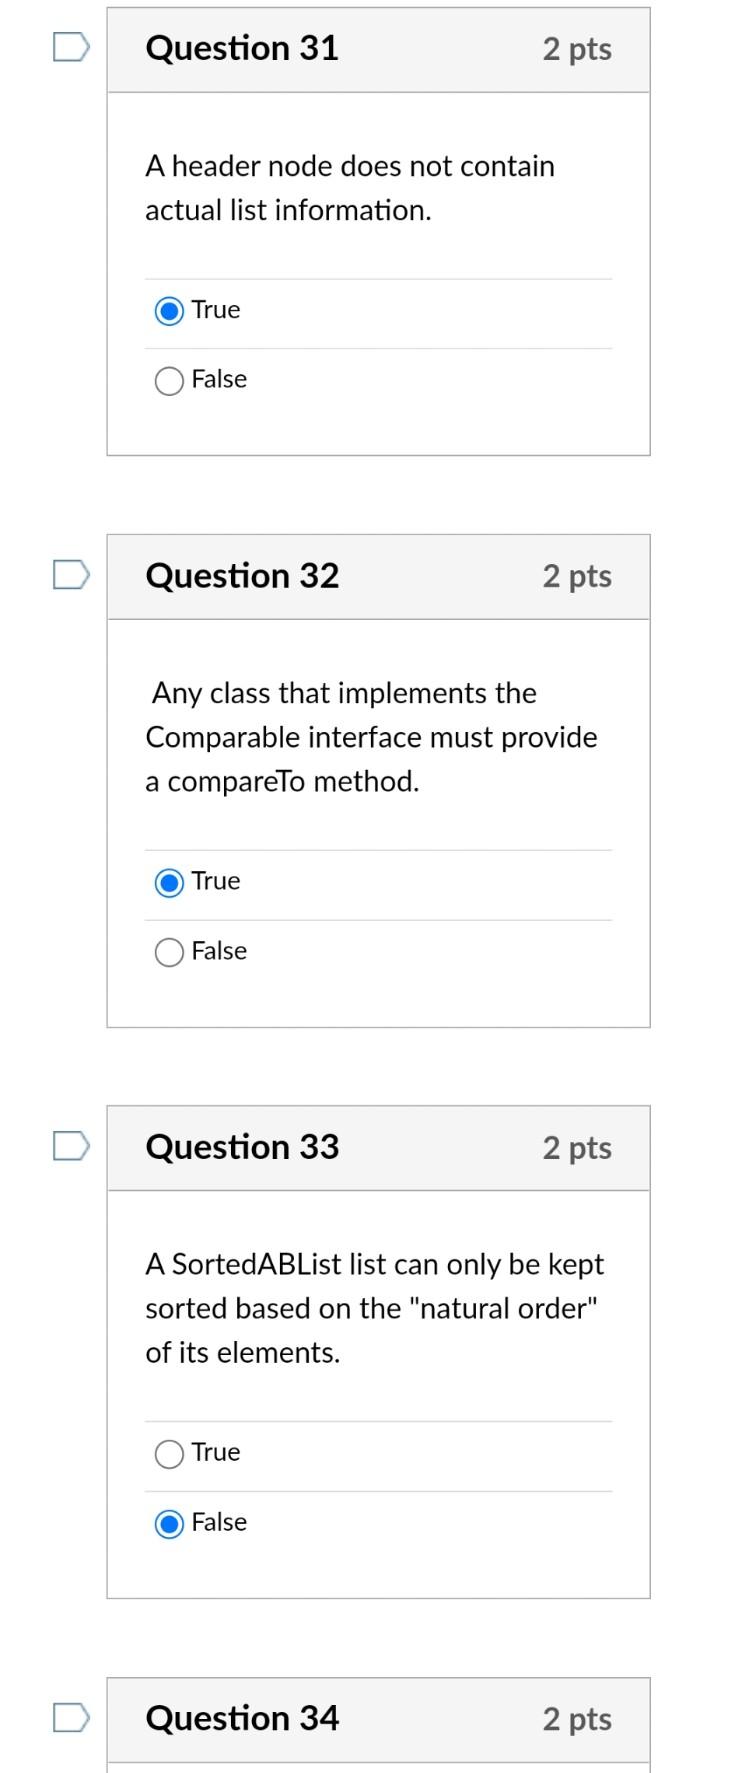Select False for Question 31
Image resolution: width=756 pixels, height=1773 pixels.
click(169, 380)
